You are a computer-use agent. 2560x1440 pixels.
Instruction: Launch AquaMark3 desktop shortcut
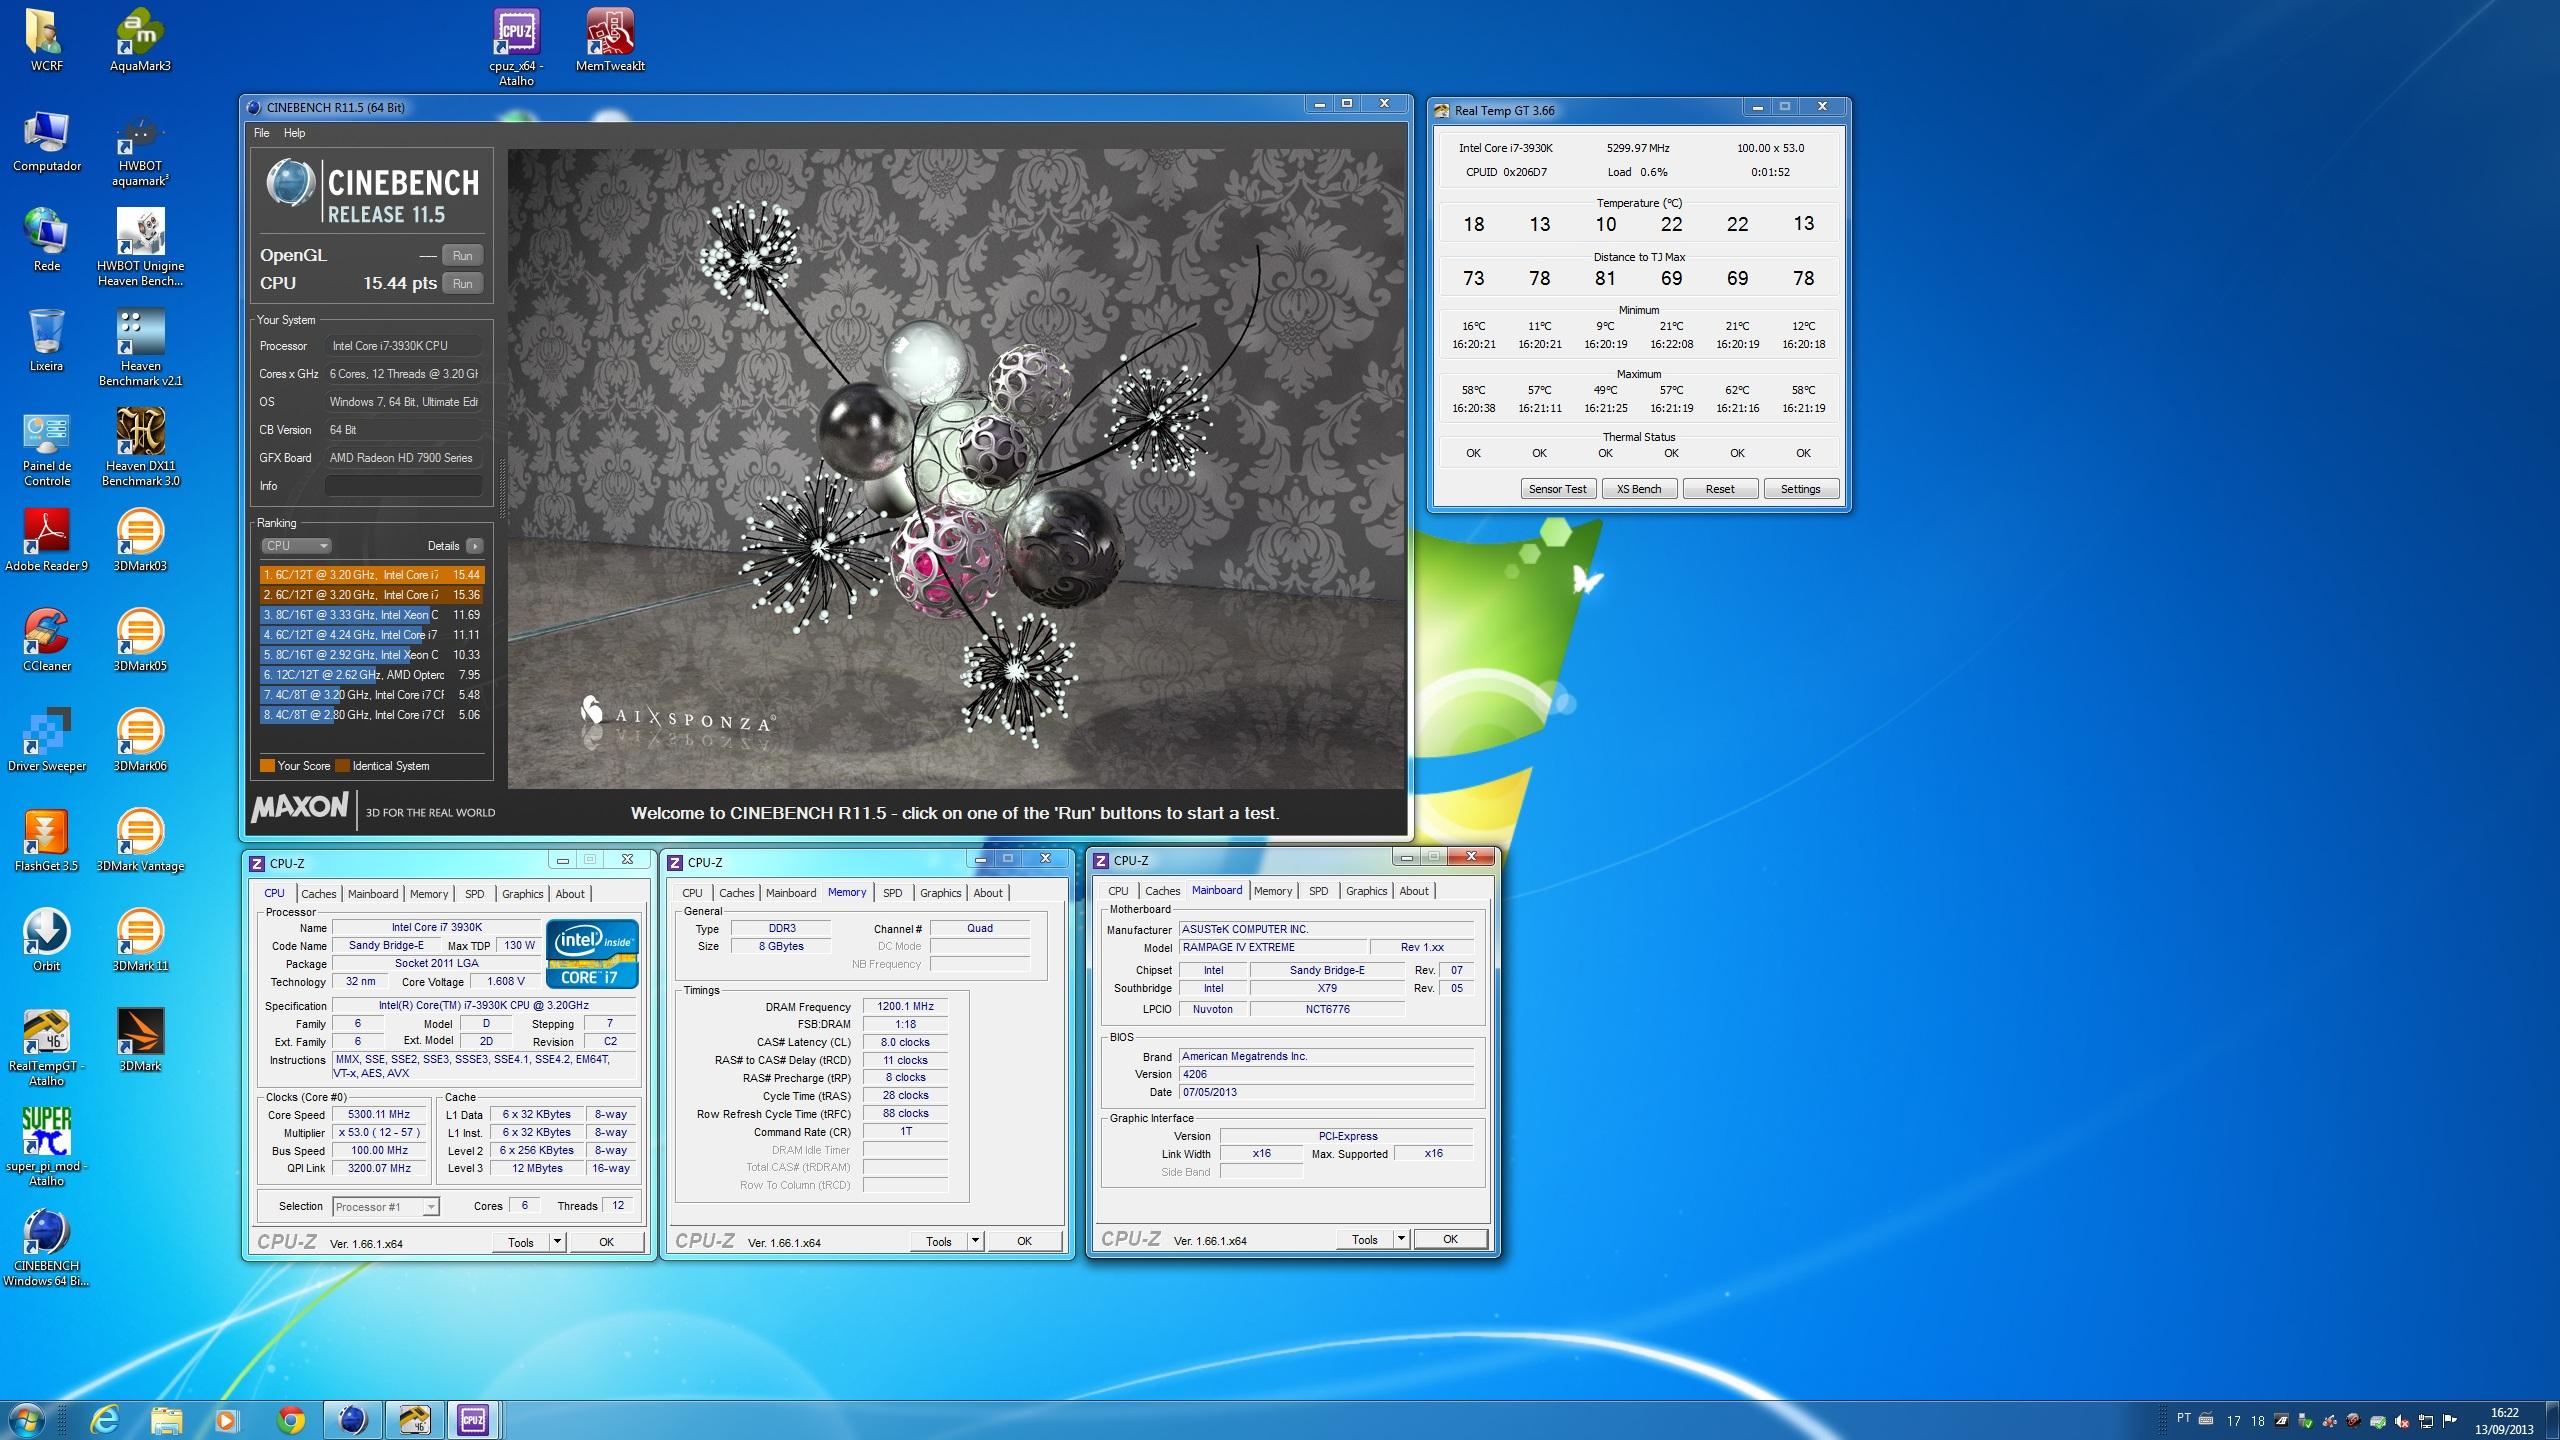[x=140, y=40]
